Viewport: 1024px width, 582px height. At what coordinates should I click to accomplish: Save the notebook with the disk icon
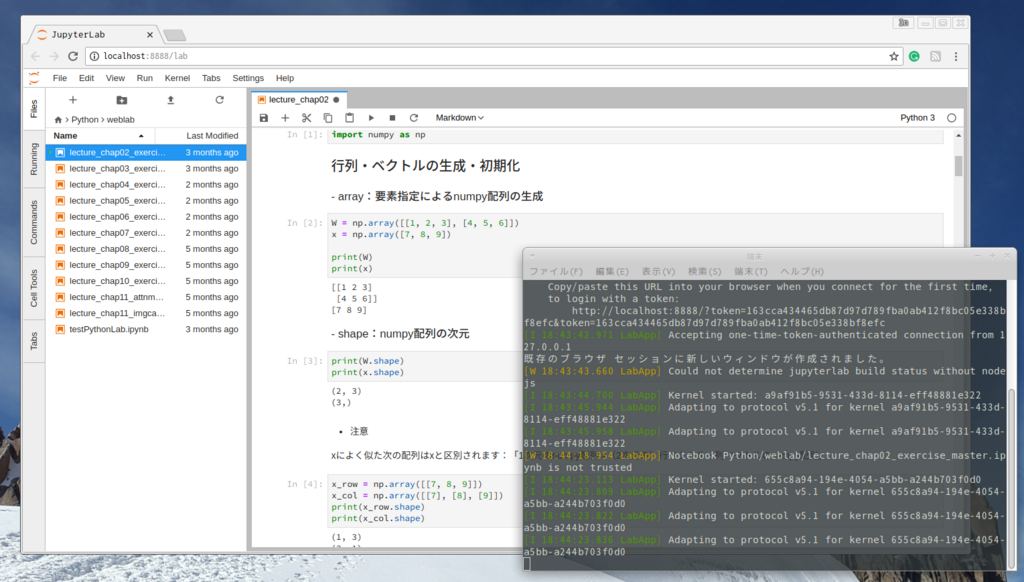point(264,118)
